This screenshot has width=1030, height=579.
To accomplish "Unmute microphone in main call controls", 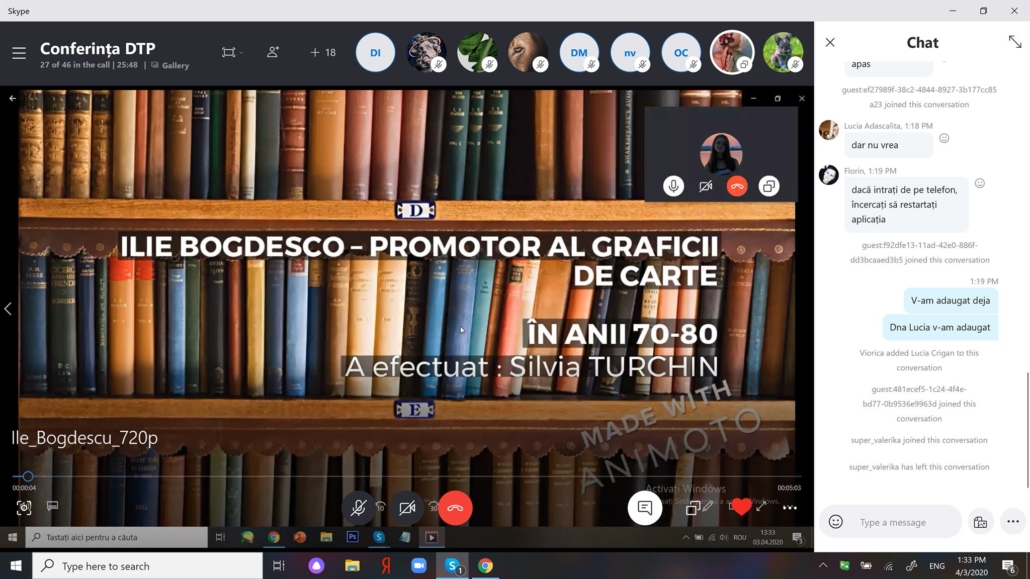I will (358, 508).
